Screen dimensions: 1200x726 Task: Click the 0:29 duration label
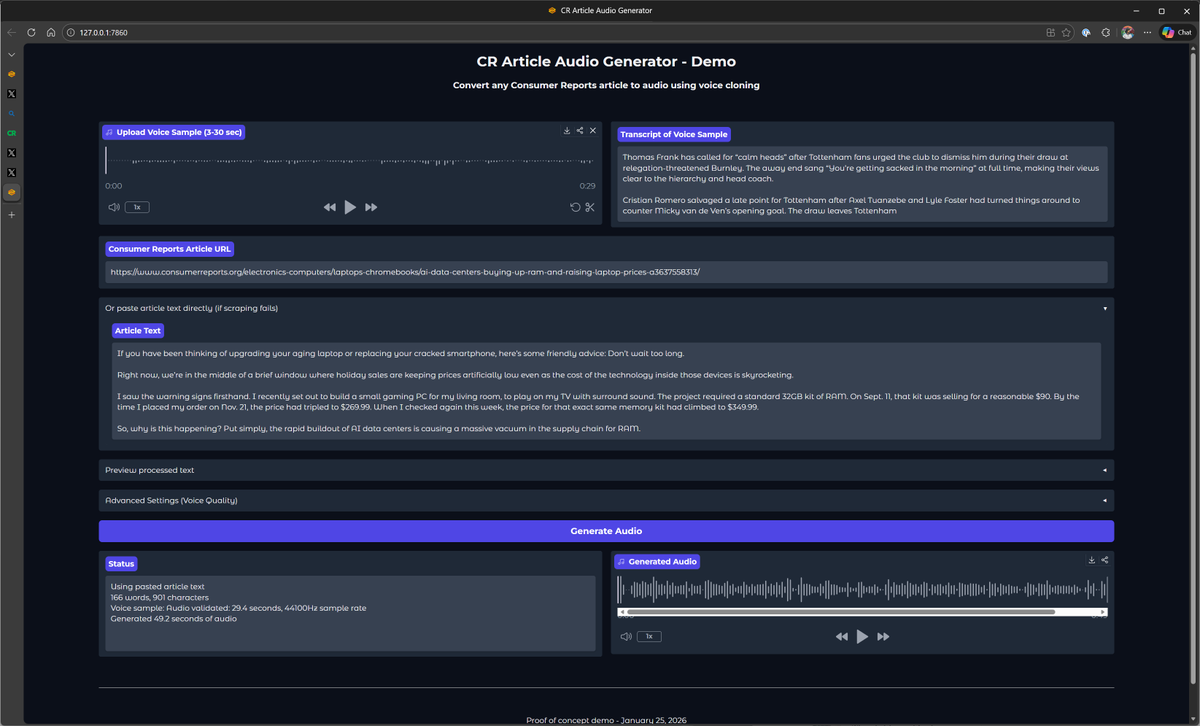click(587, 186)
